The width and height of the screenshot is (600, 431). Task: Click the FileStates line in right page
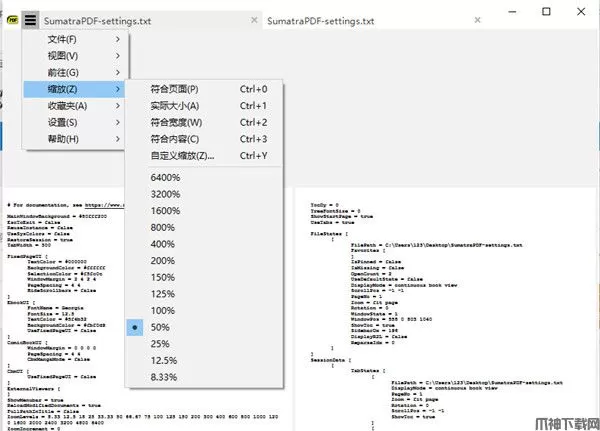click(x=329, y=233)
